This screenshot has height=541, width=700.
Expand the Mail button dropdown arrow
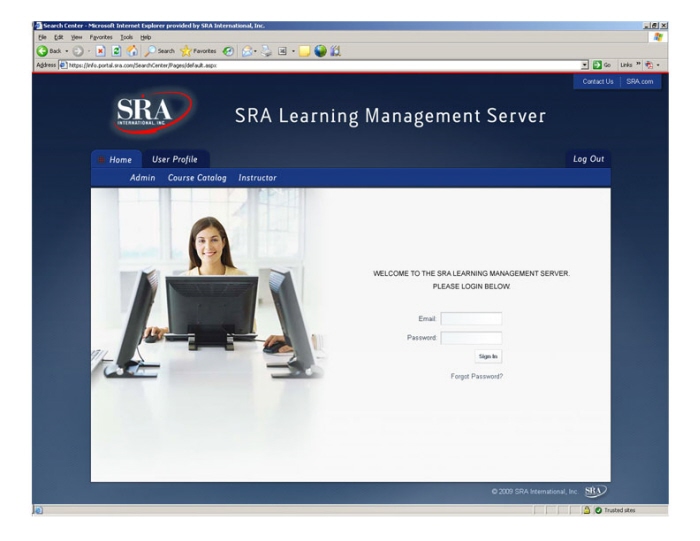(x=255, y=51)
